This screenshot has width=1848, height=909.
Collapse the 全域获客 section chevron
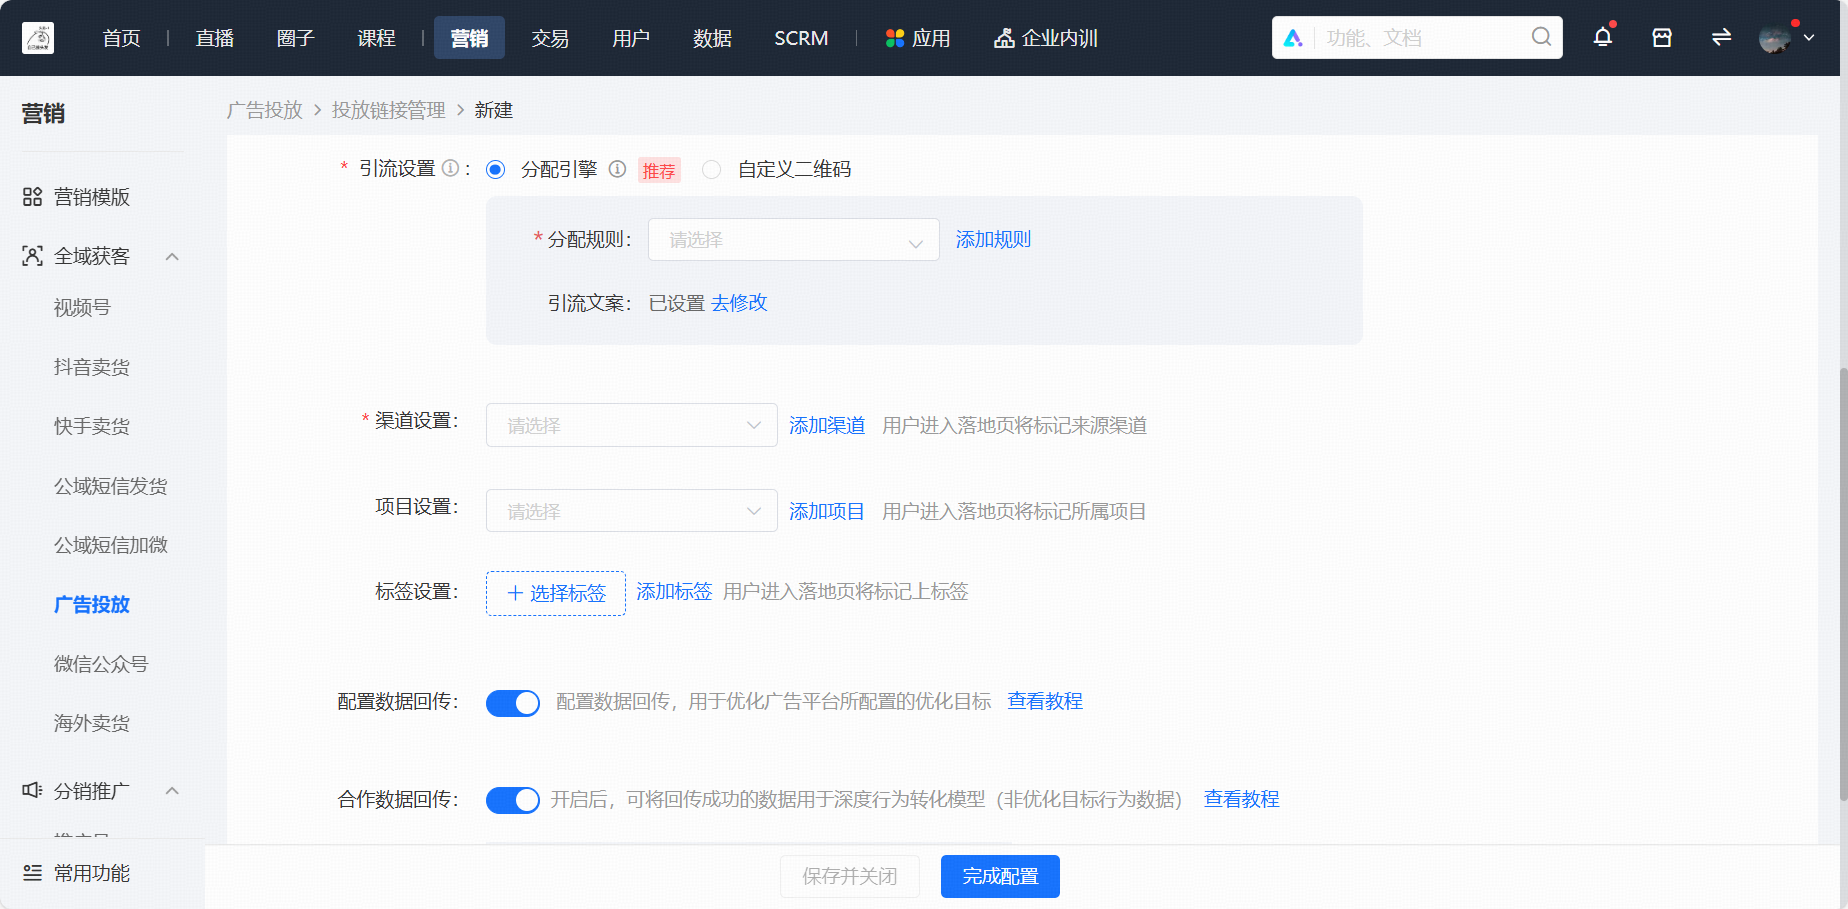click(x=172, y=257)
